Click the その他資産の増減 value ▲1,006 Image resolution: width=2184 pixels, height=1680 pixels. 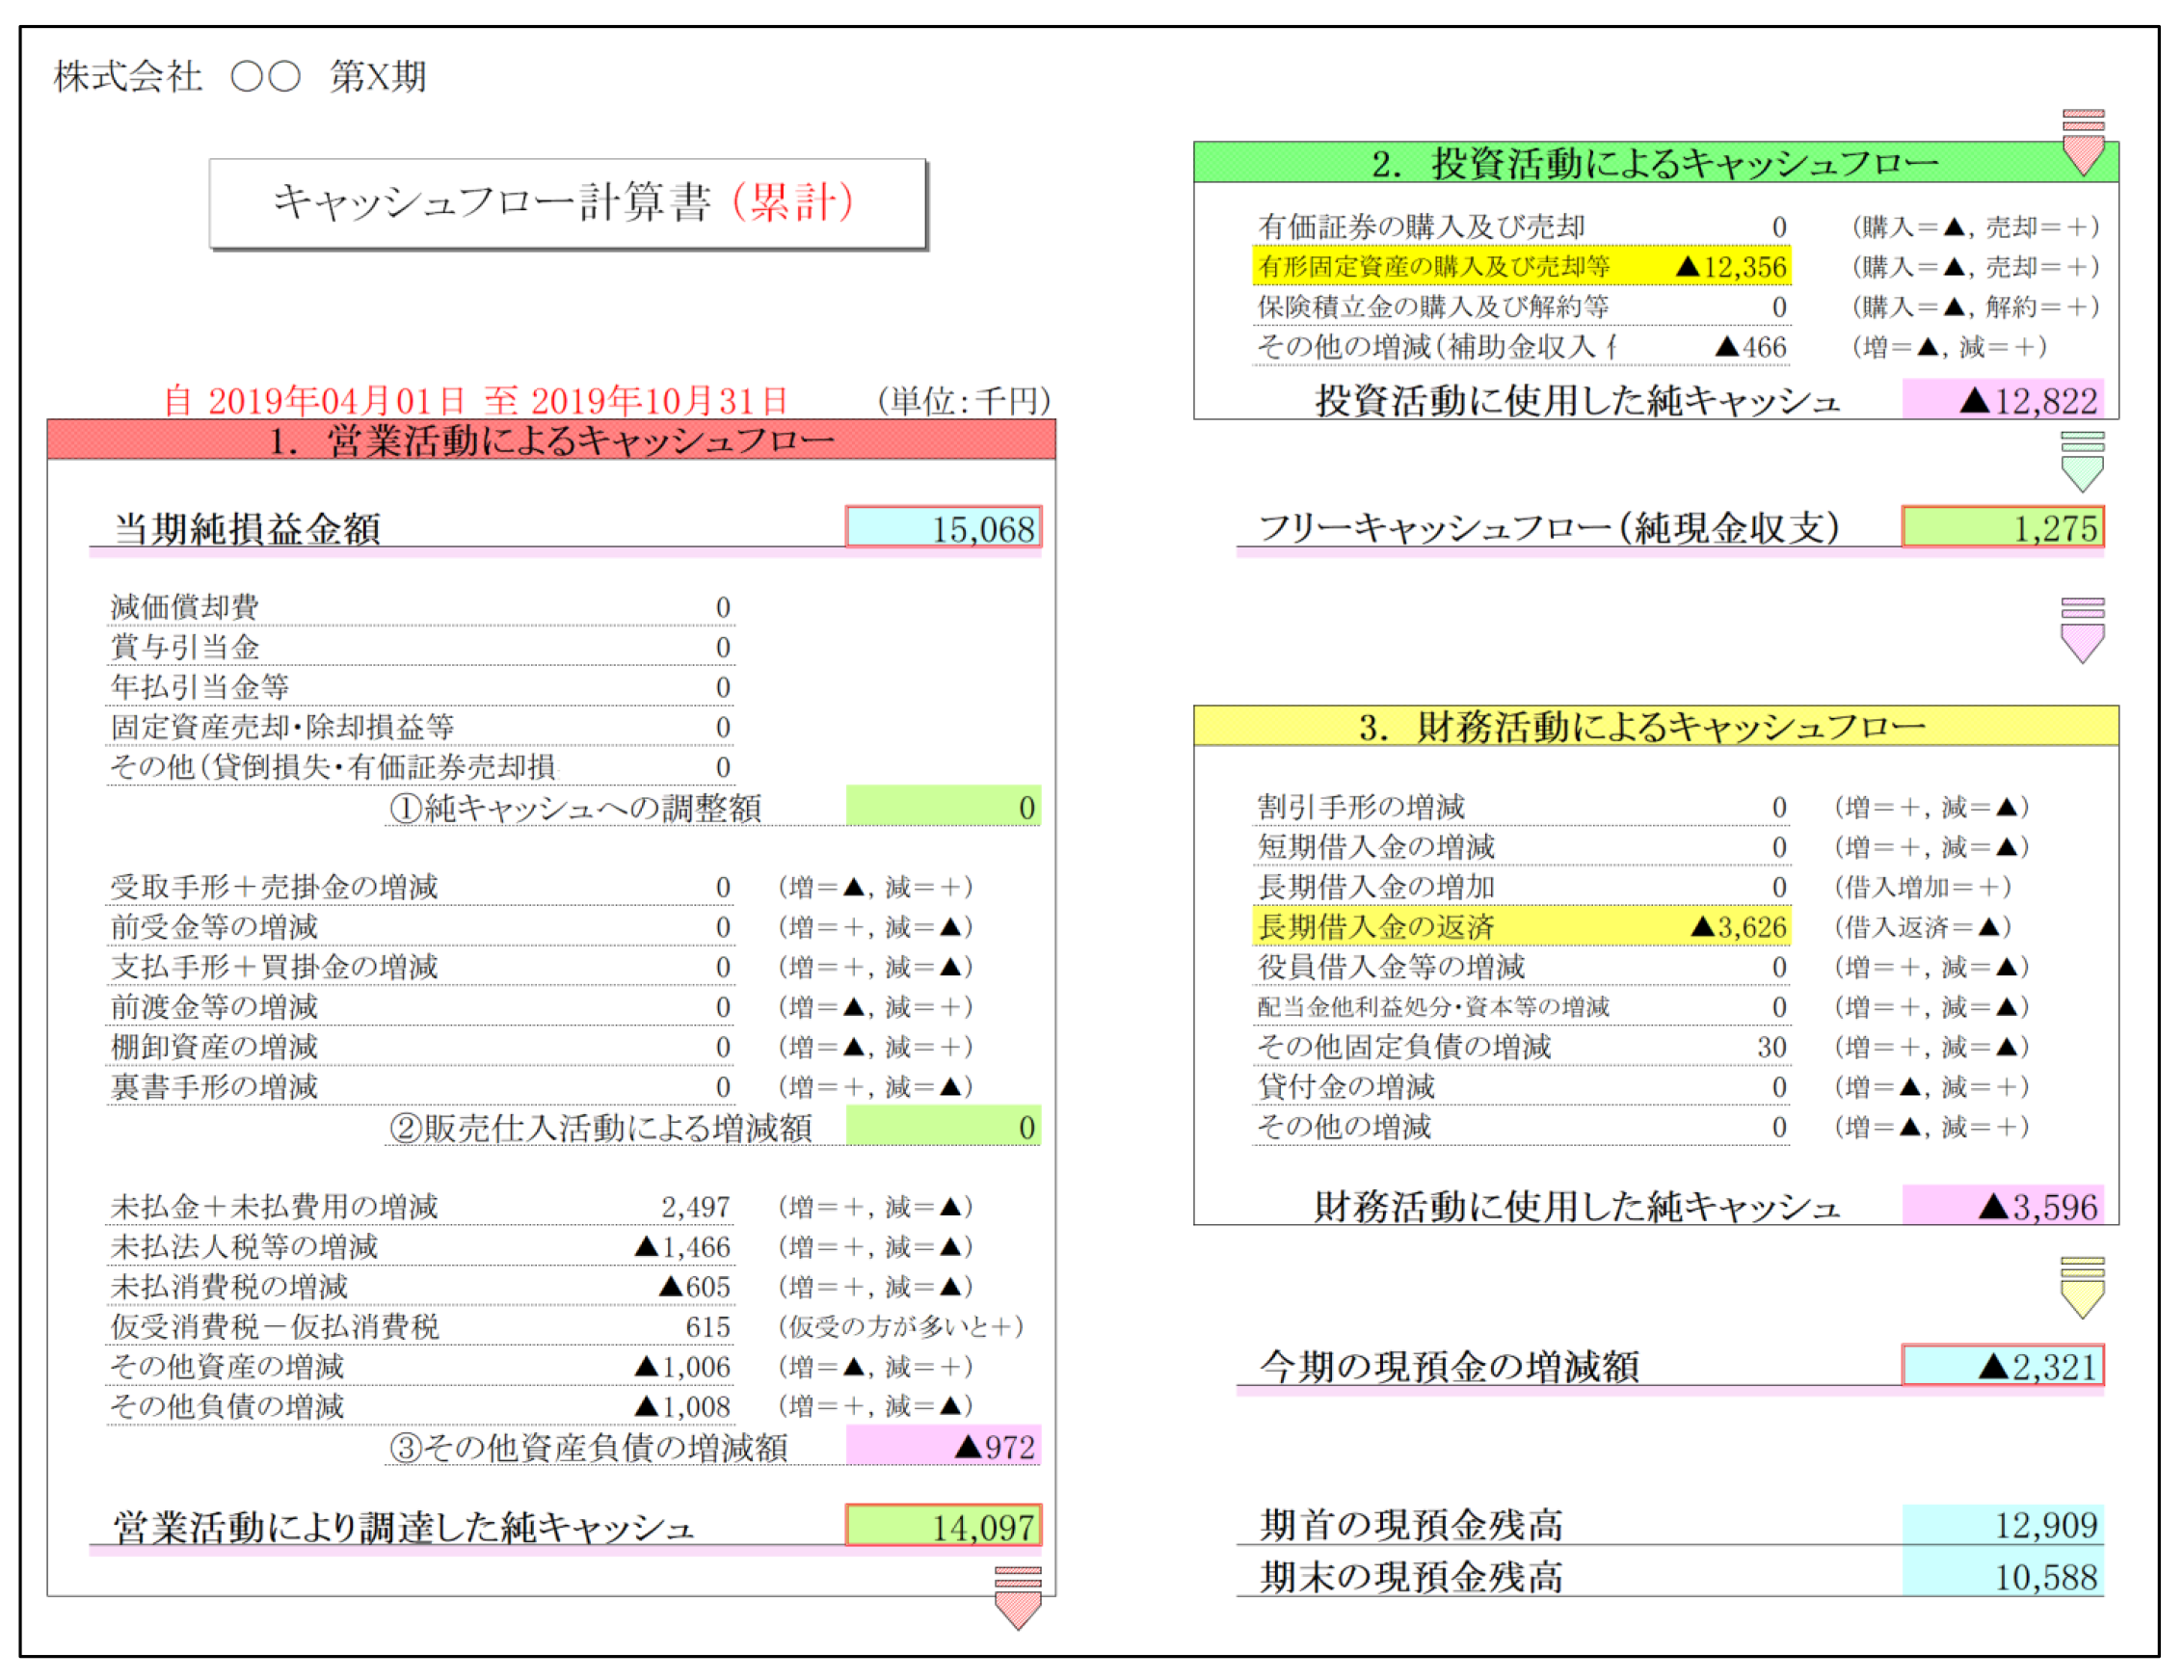(x=683, y=1367)
